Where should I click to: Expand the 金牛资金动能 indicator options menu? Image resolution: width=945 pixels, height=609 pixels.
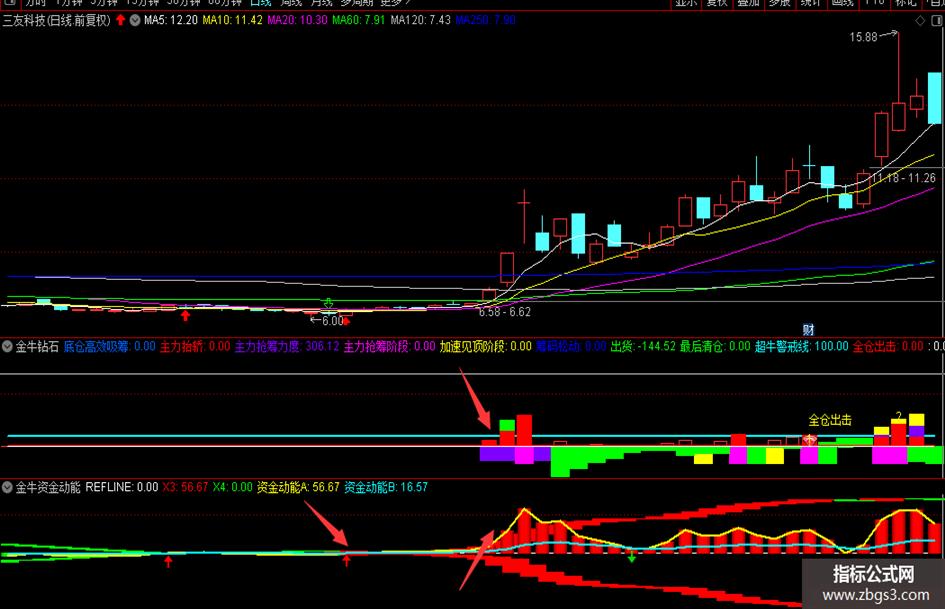click(7, 487)
